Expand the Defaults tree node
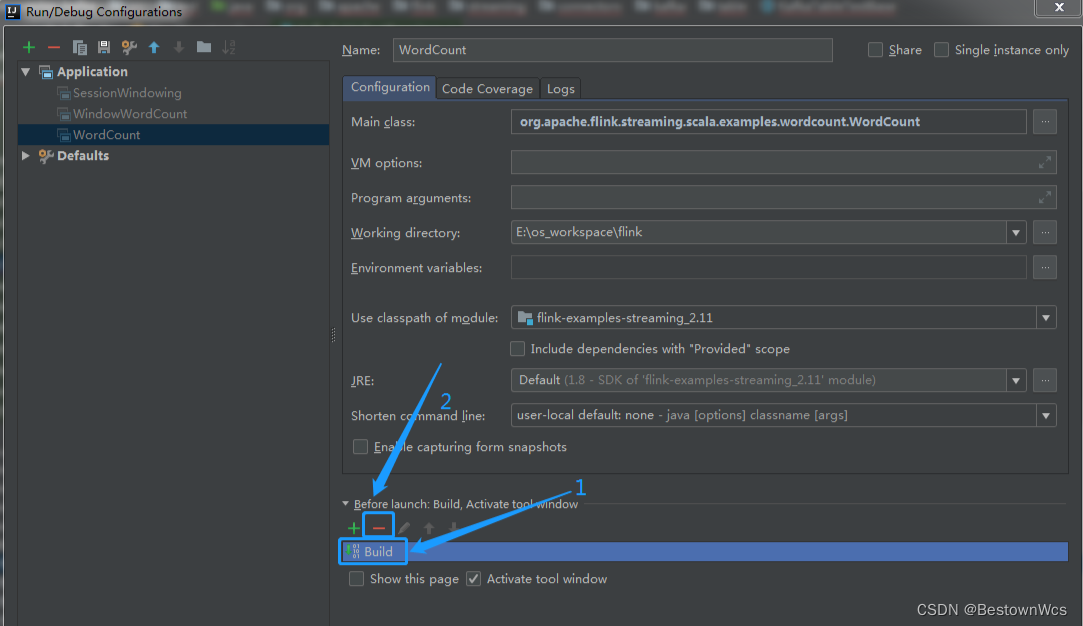The image size is (1083, 626). 24,155
